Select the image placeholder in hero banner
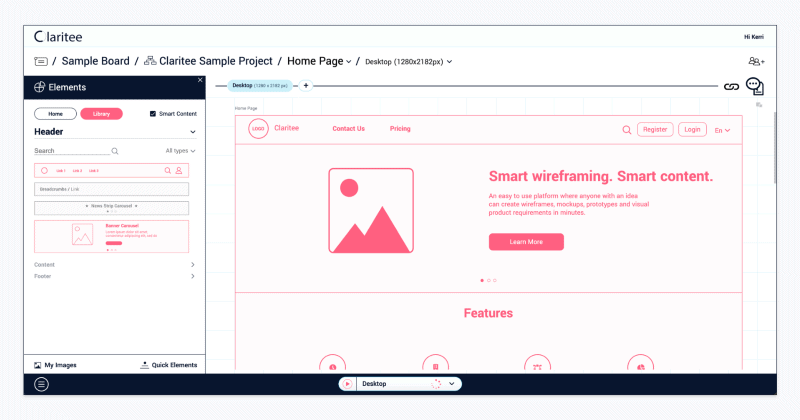This screenshot has width=800, height=420. 371,210
